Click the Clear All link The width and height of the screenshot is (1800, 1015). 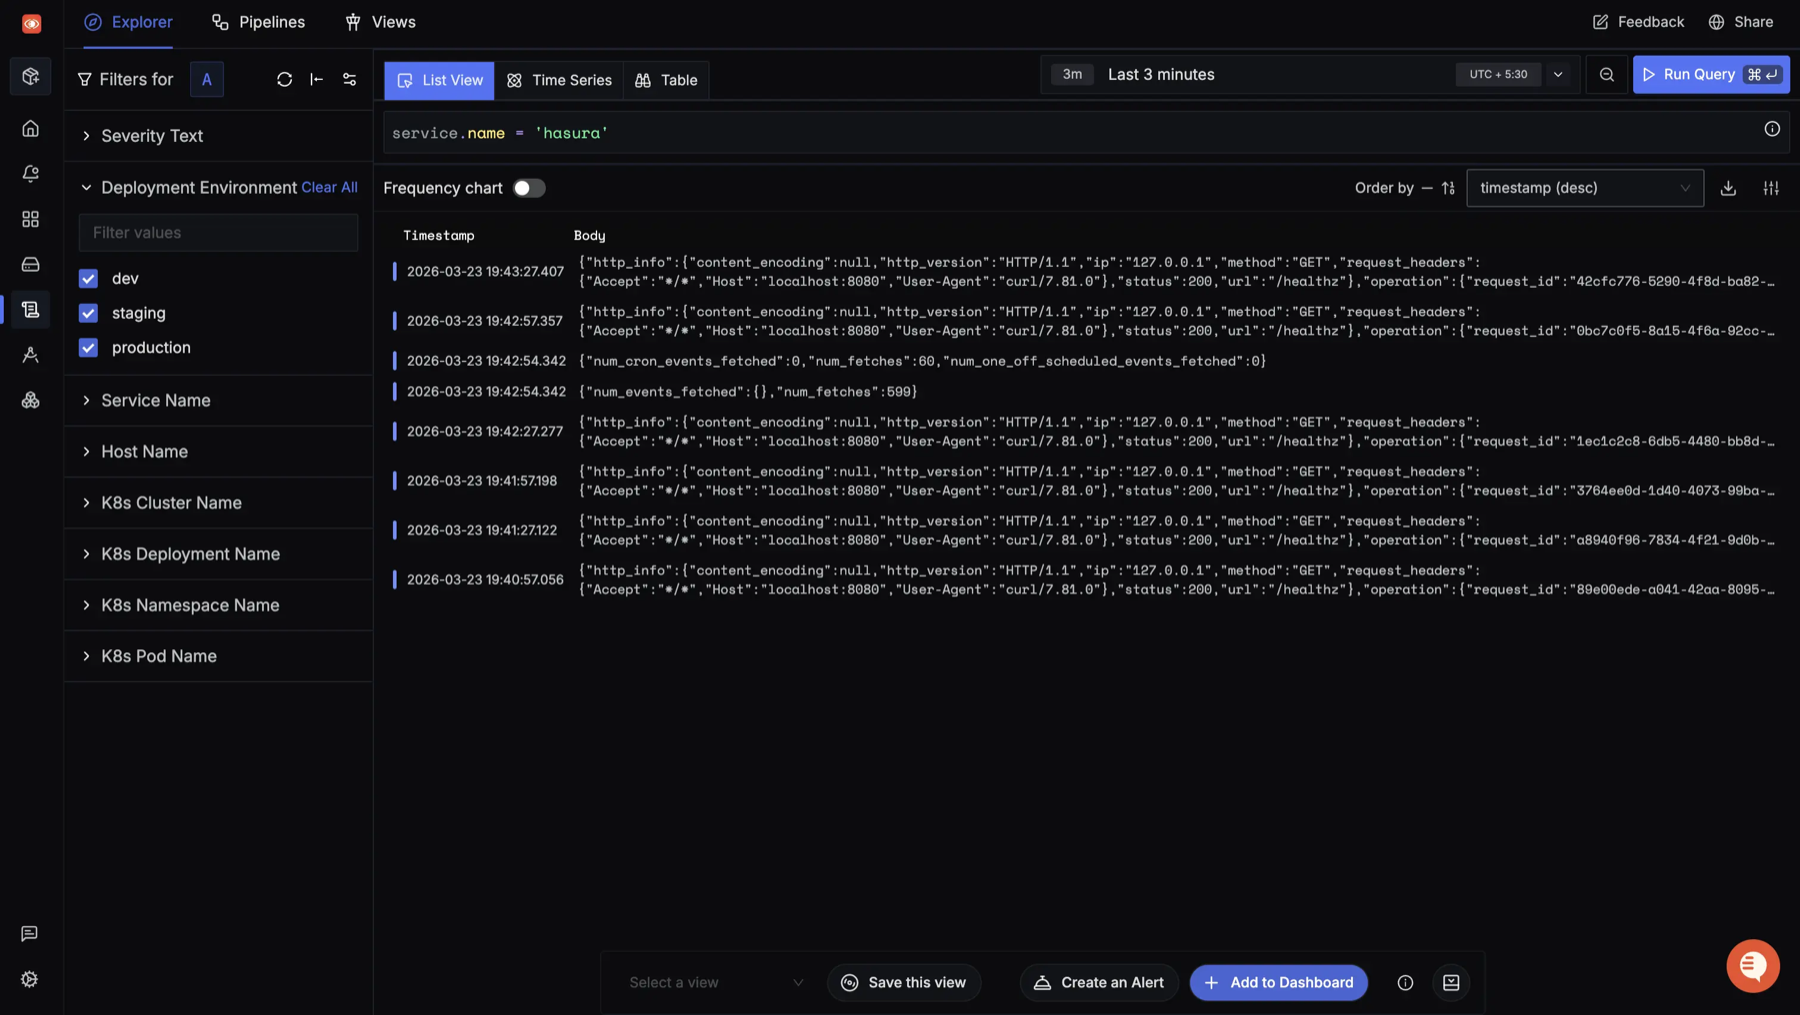(x=329, y=188)
